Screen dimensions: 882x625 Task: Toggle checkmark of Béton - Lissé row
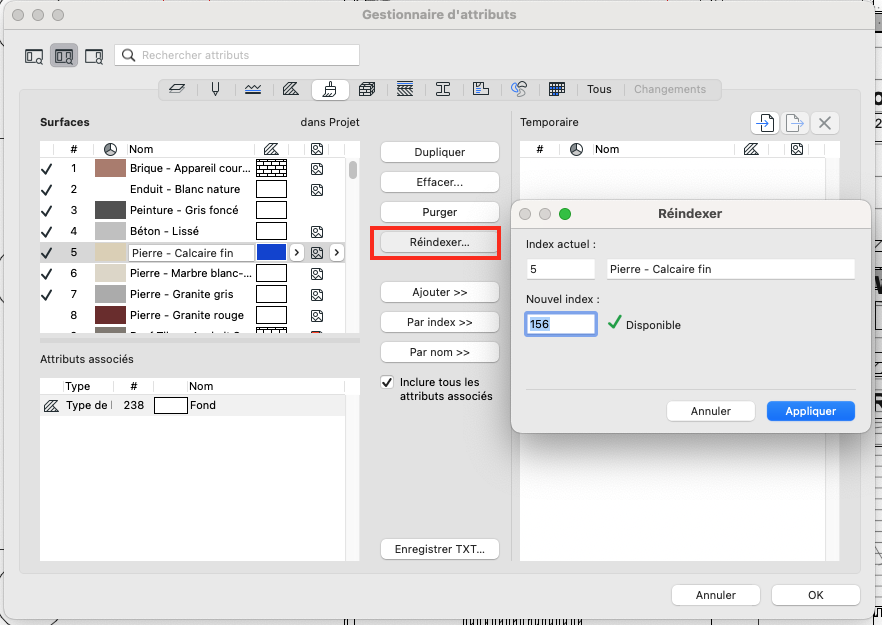pyautogui.click(x=47, y=232)
